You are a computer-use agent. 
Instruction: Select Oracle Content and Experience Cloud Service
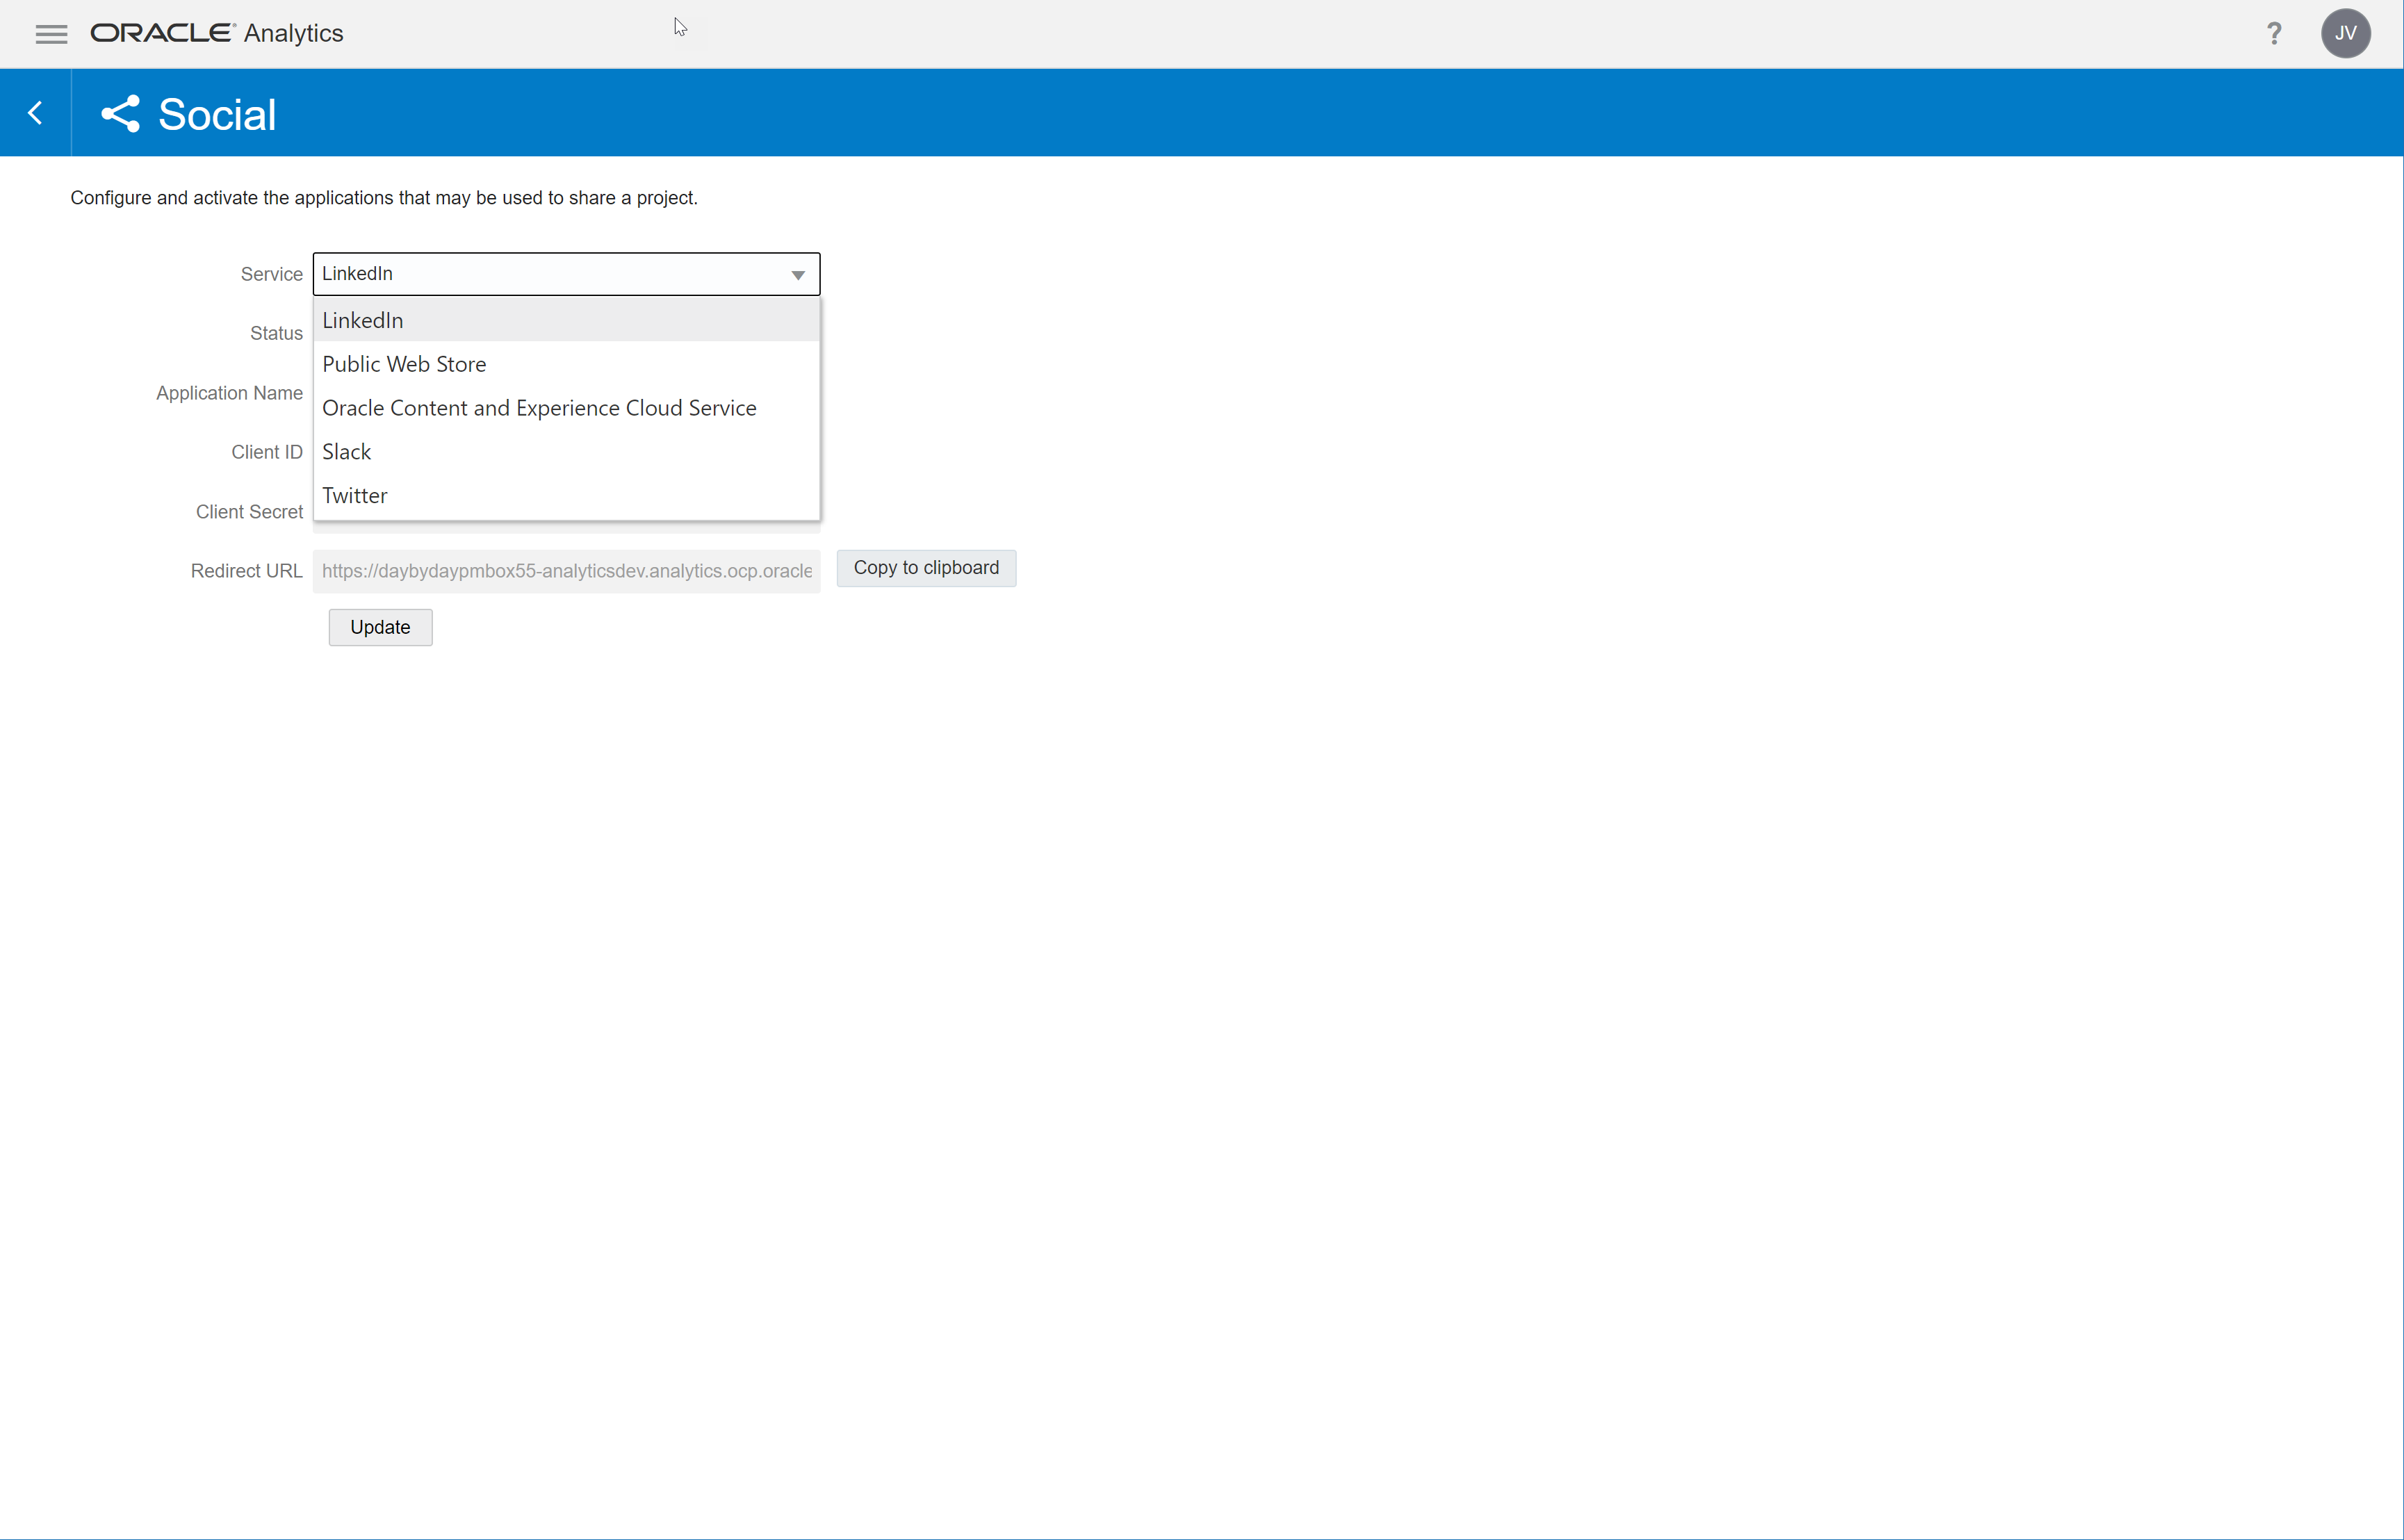[x=567, y=408]
